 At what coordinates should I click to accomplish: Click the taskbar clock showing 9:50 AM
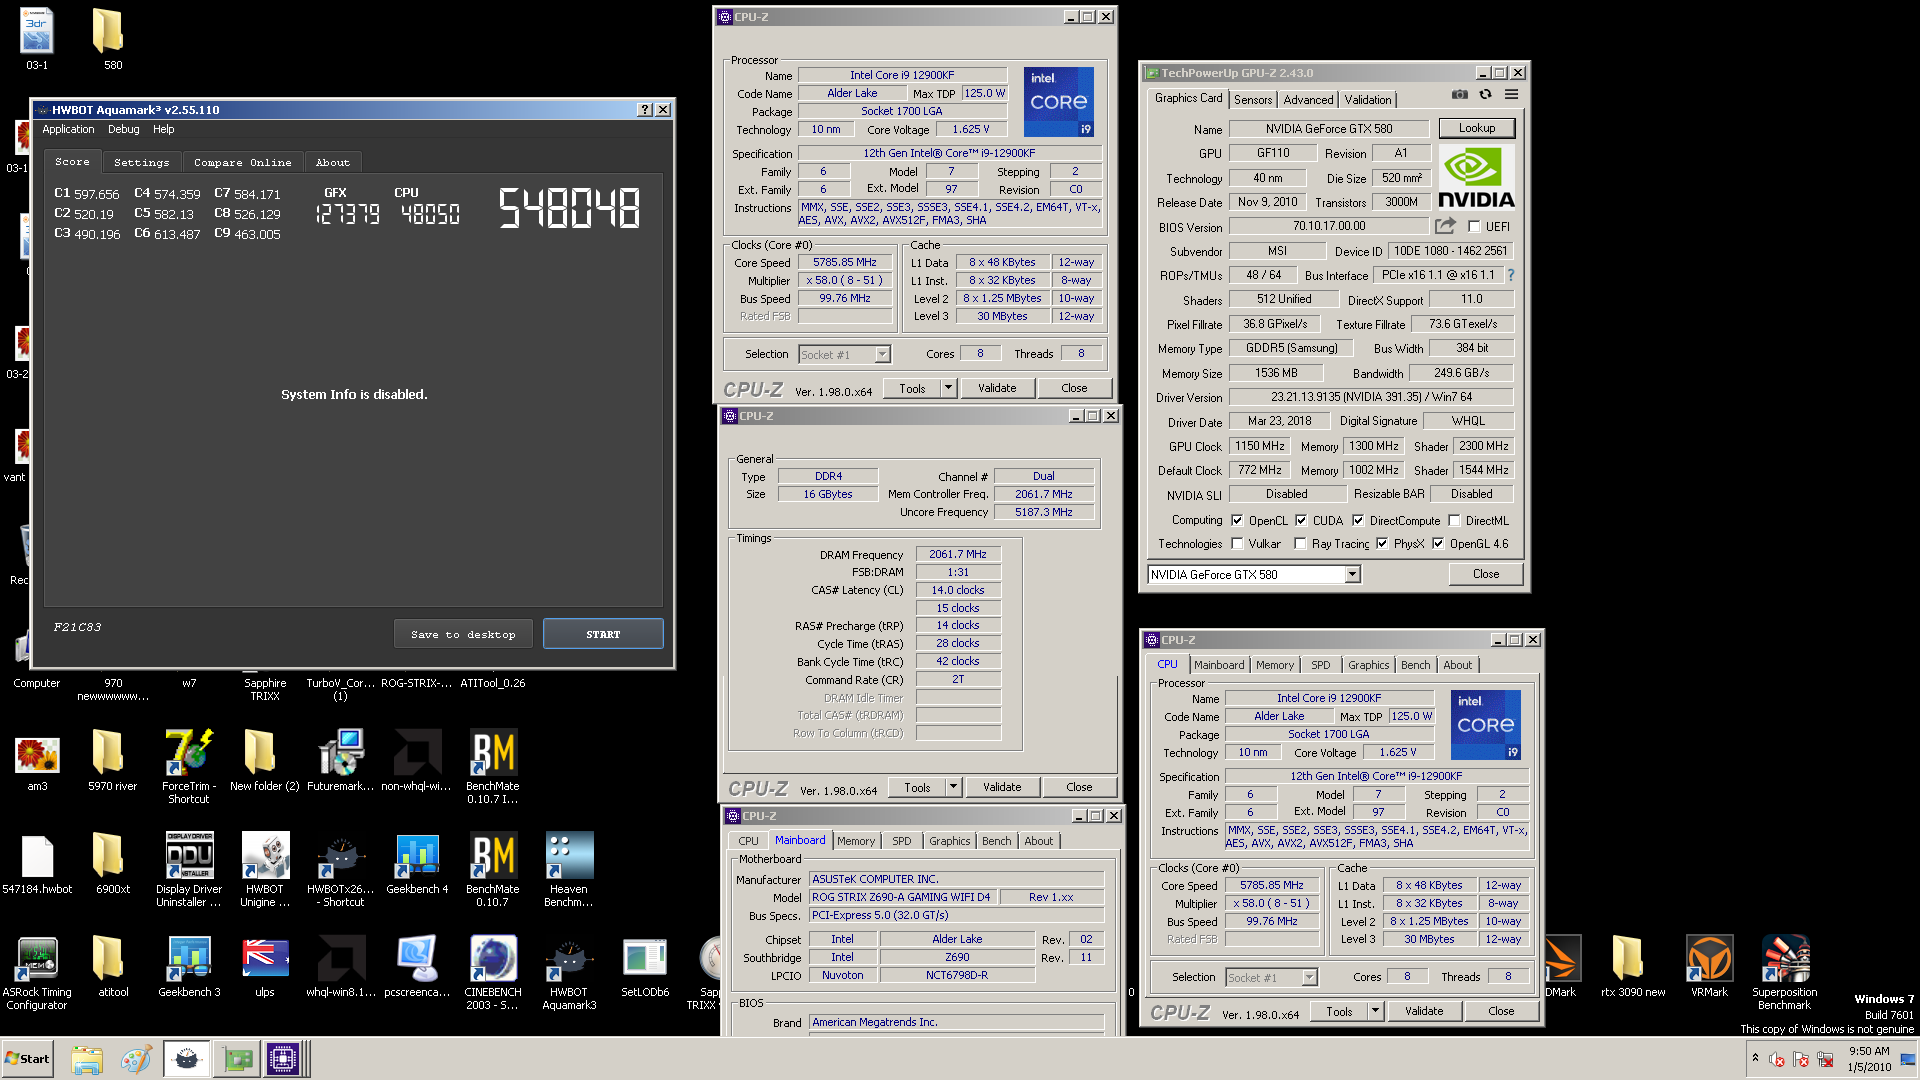[1869, 1059]
